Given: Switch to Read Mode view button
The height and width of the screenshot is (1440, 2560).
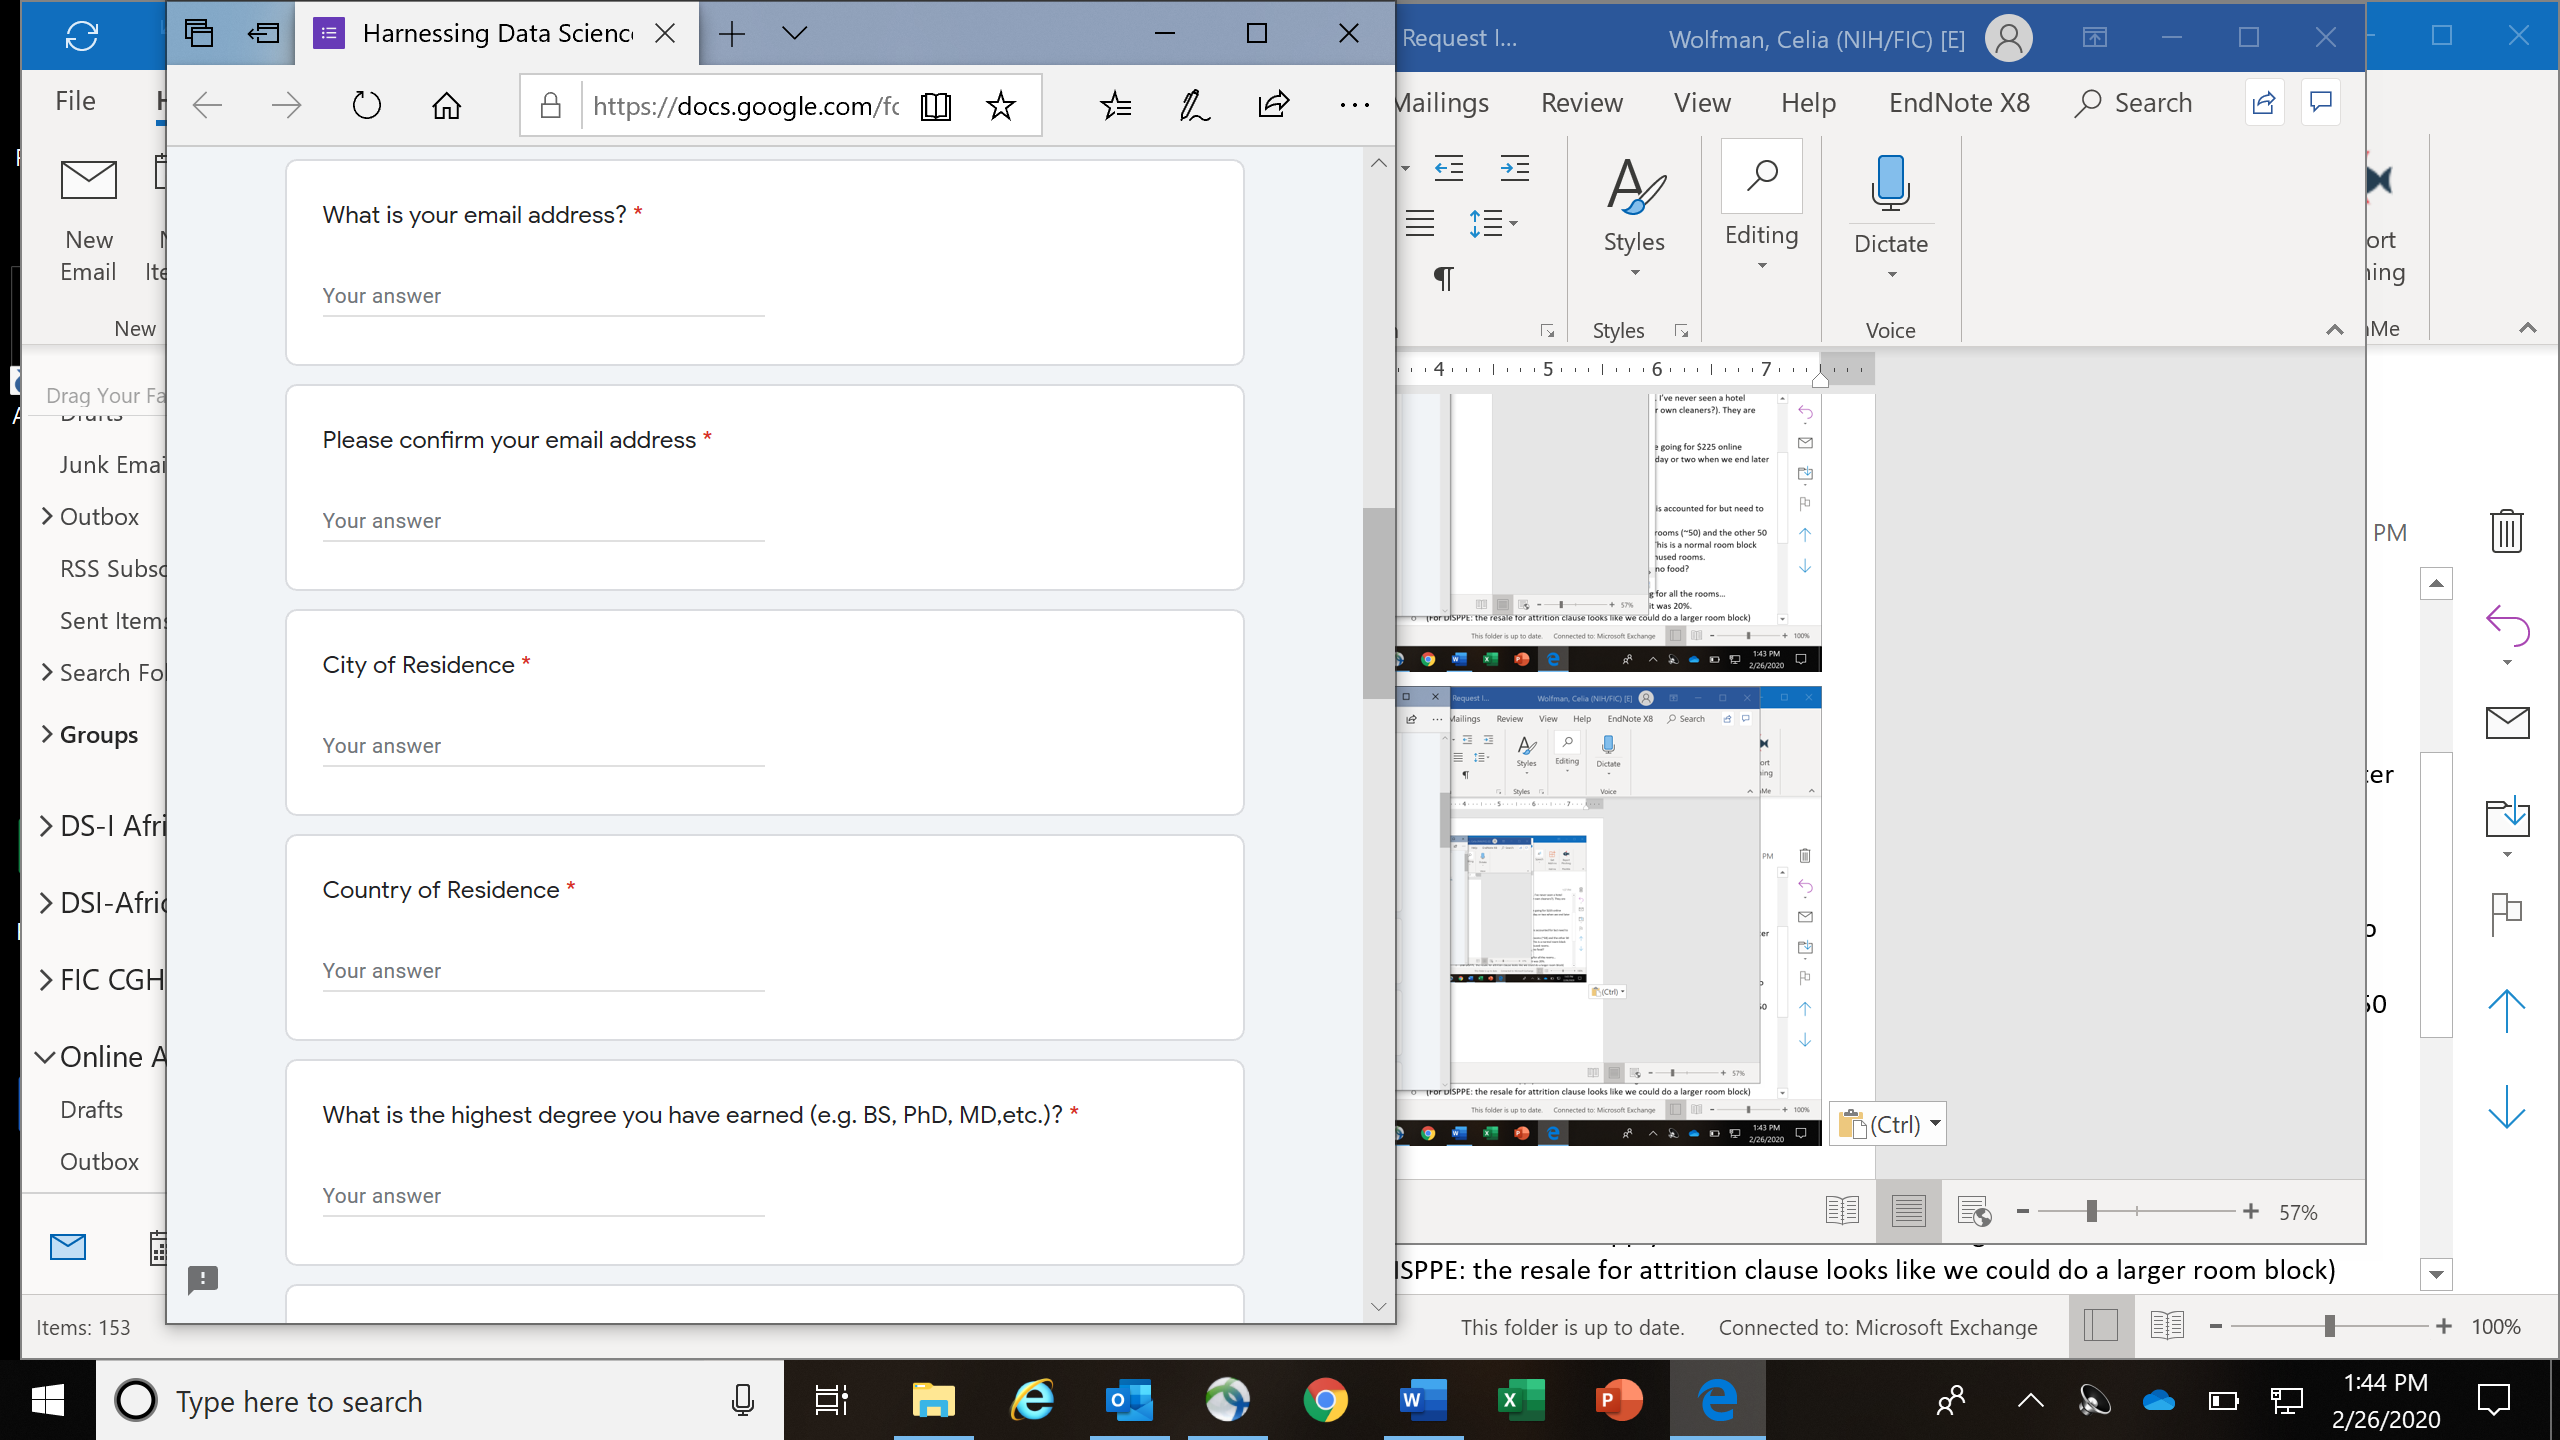Looking at the screenshot, I should (1841, 1212).
